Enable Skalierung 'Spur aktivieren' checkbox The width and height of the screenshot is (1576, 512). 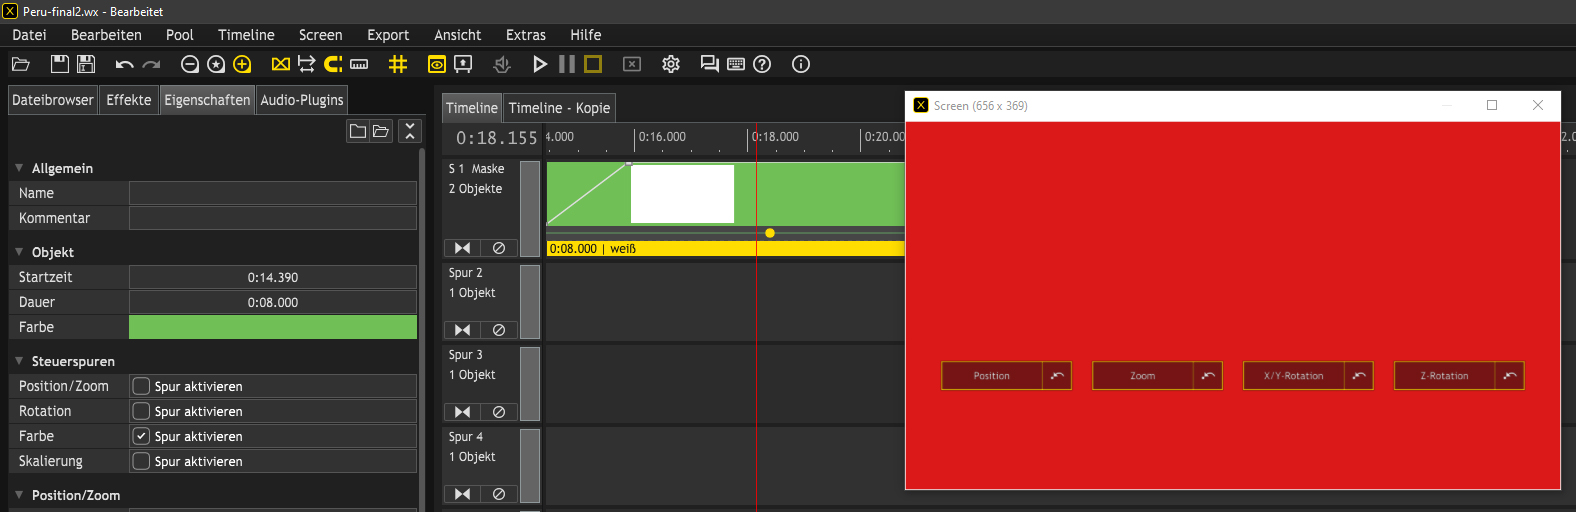tap(142, 461)
